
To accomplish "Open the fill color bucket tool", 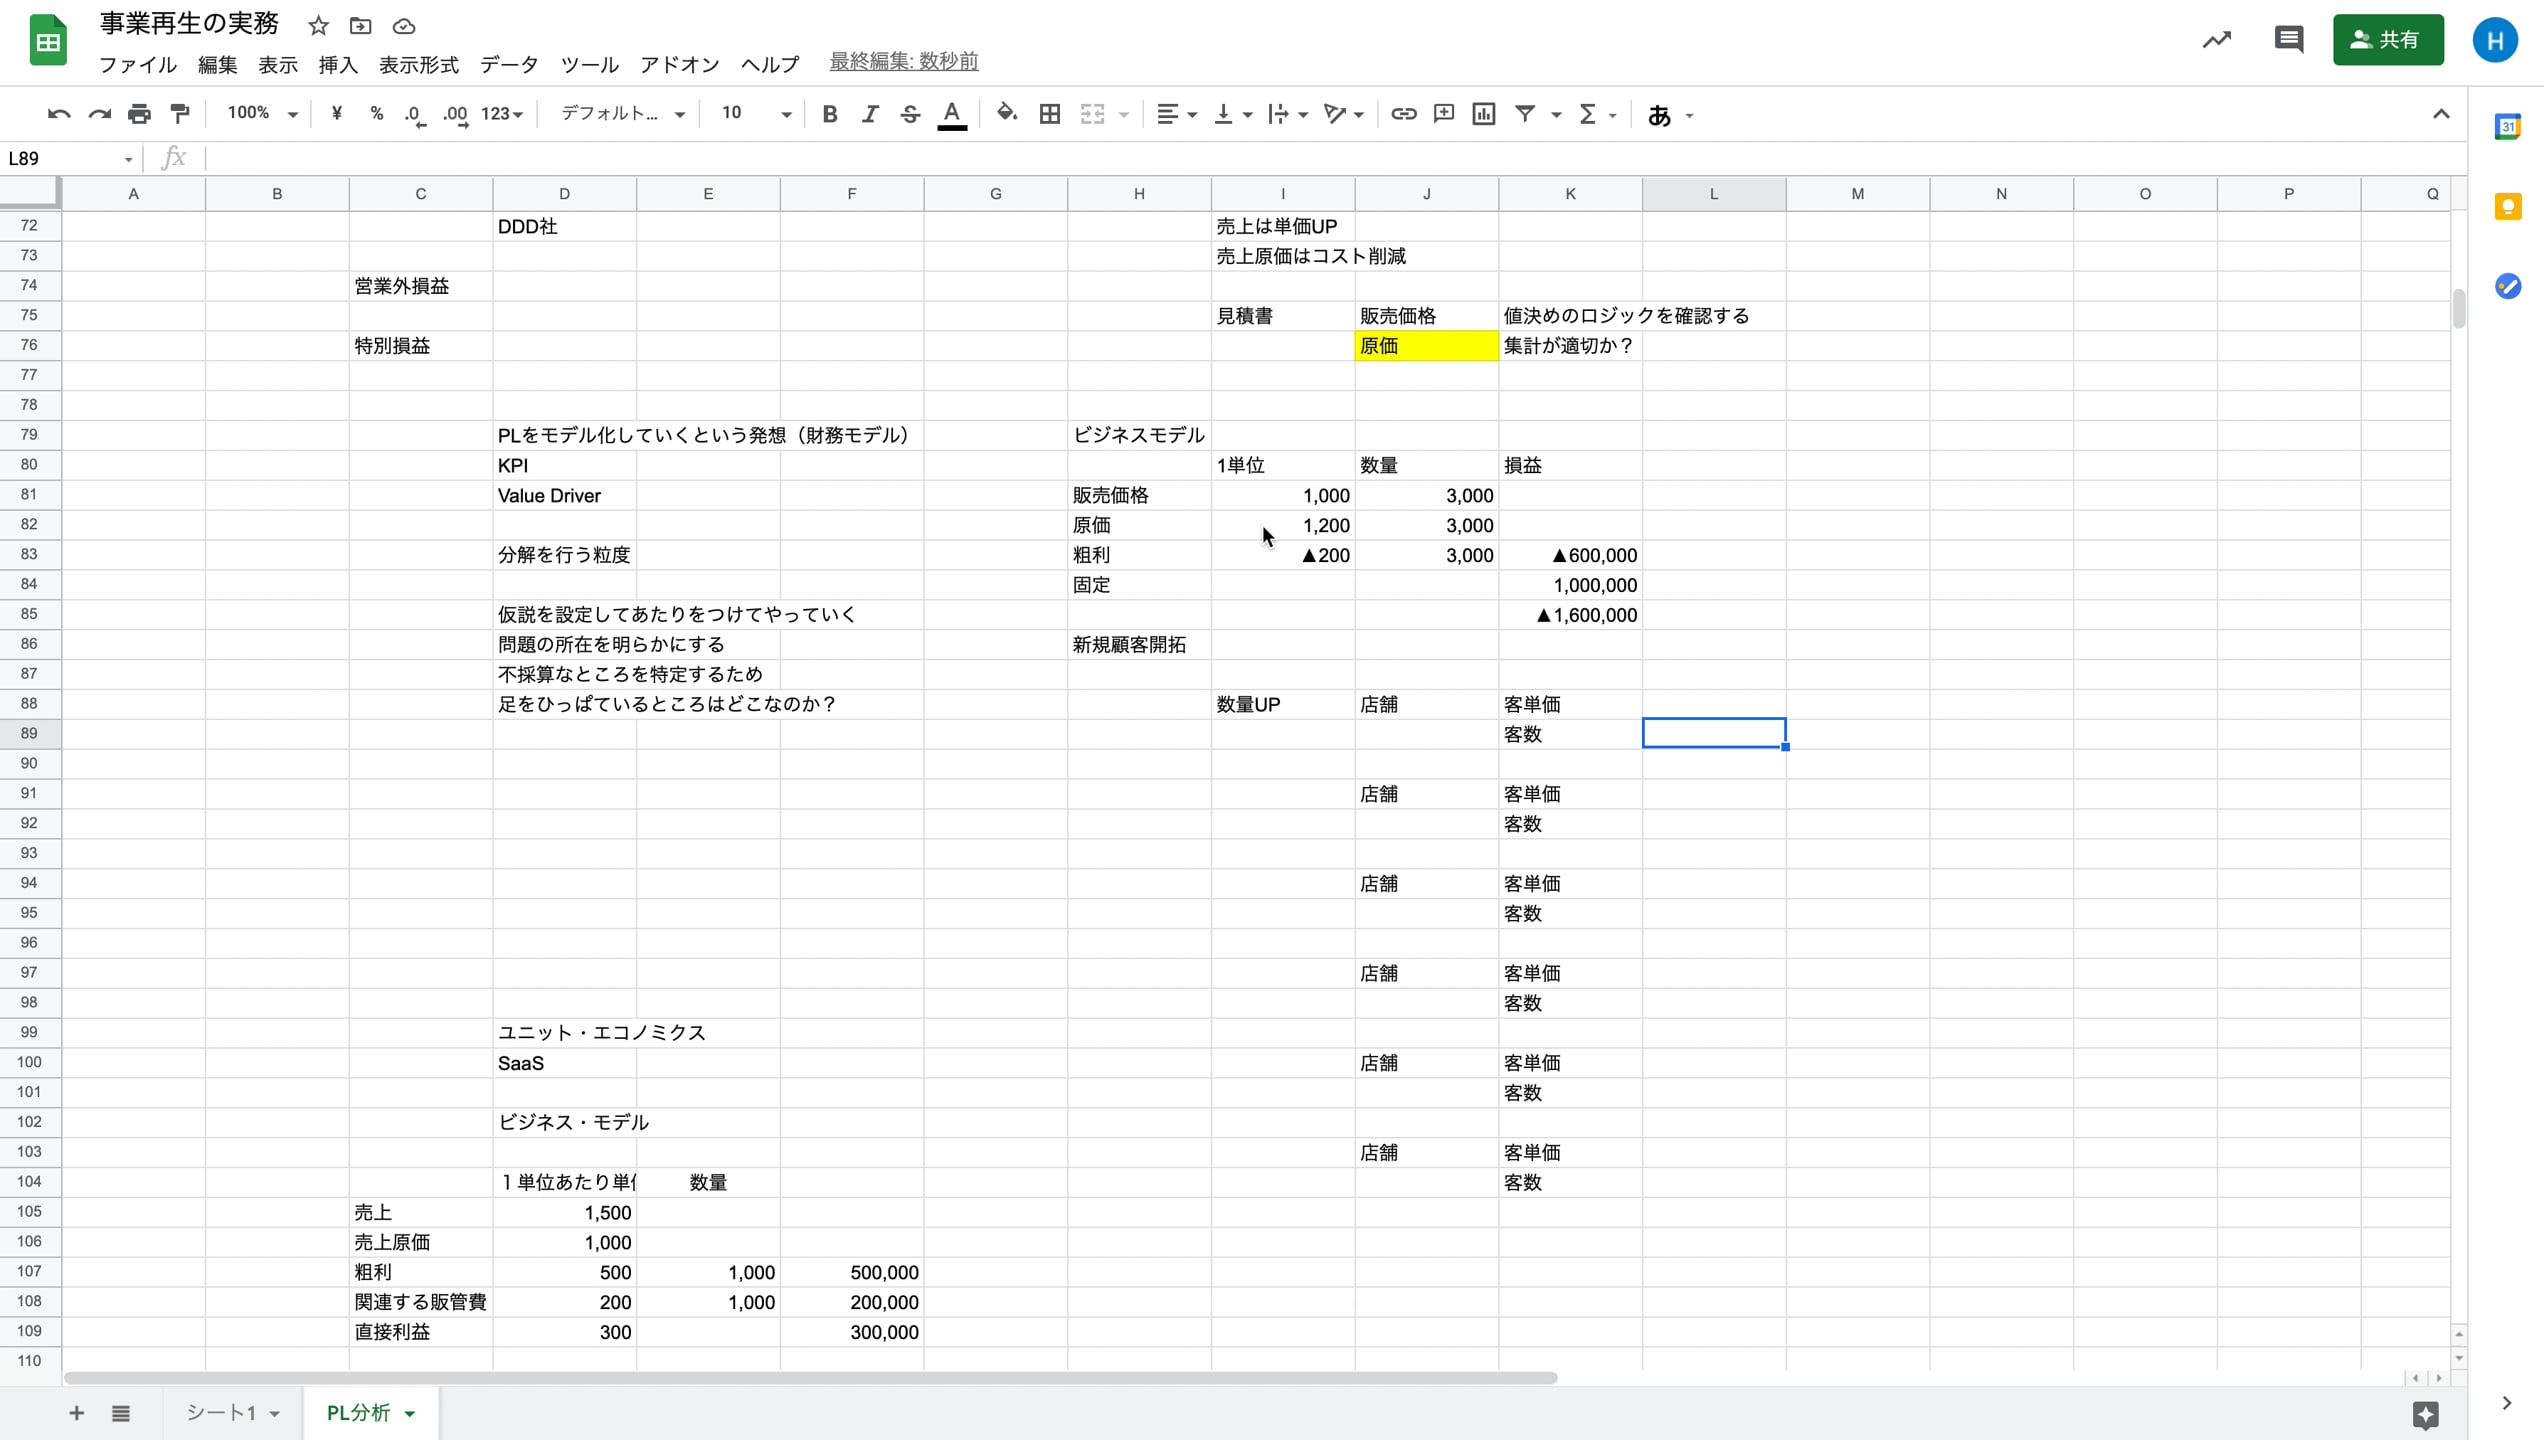I will click(1007, 114).
